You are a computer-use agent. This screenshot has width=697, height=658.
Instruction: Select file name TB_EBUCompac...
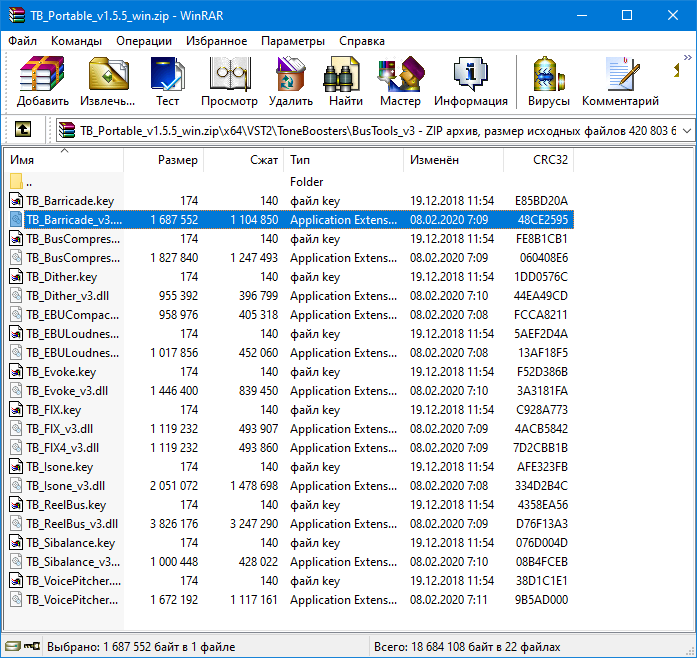tap(72, 315)
